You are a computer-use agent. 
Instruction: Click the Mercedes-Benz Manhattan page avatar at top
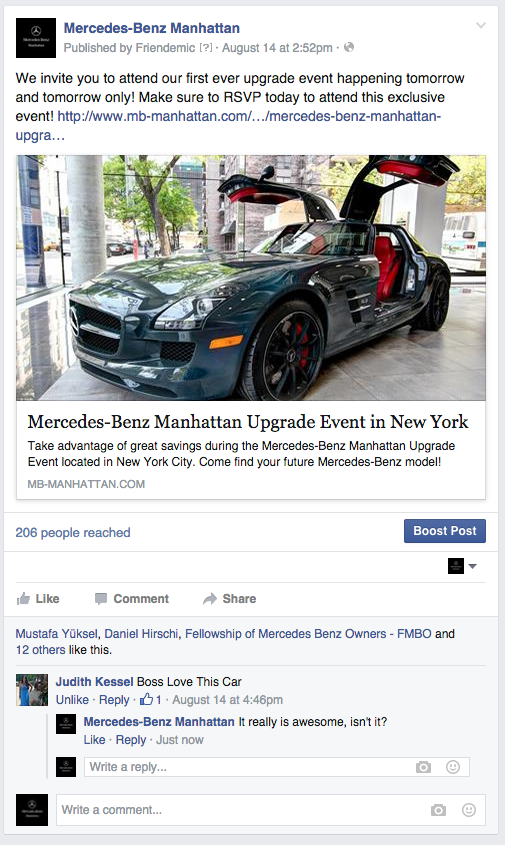coord(36,38)
